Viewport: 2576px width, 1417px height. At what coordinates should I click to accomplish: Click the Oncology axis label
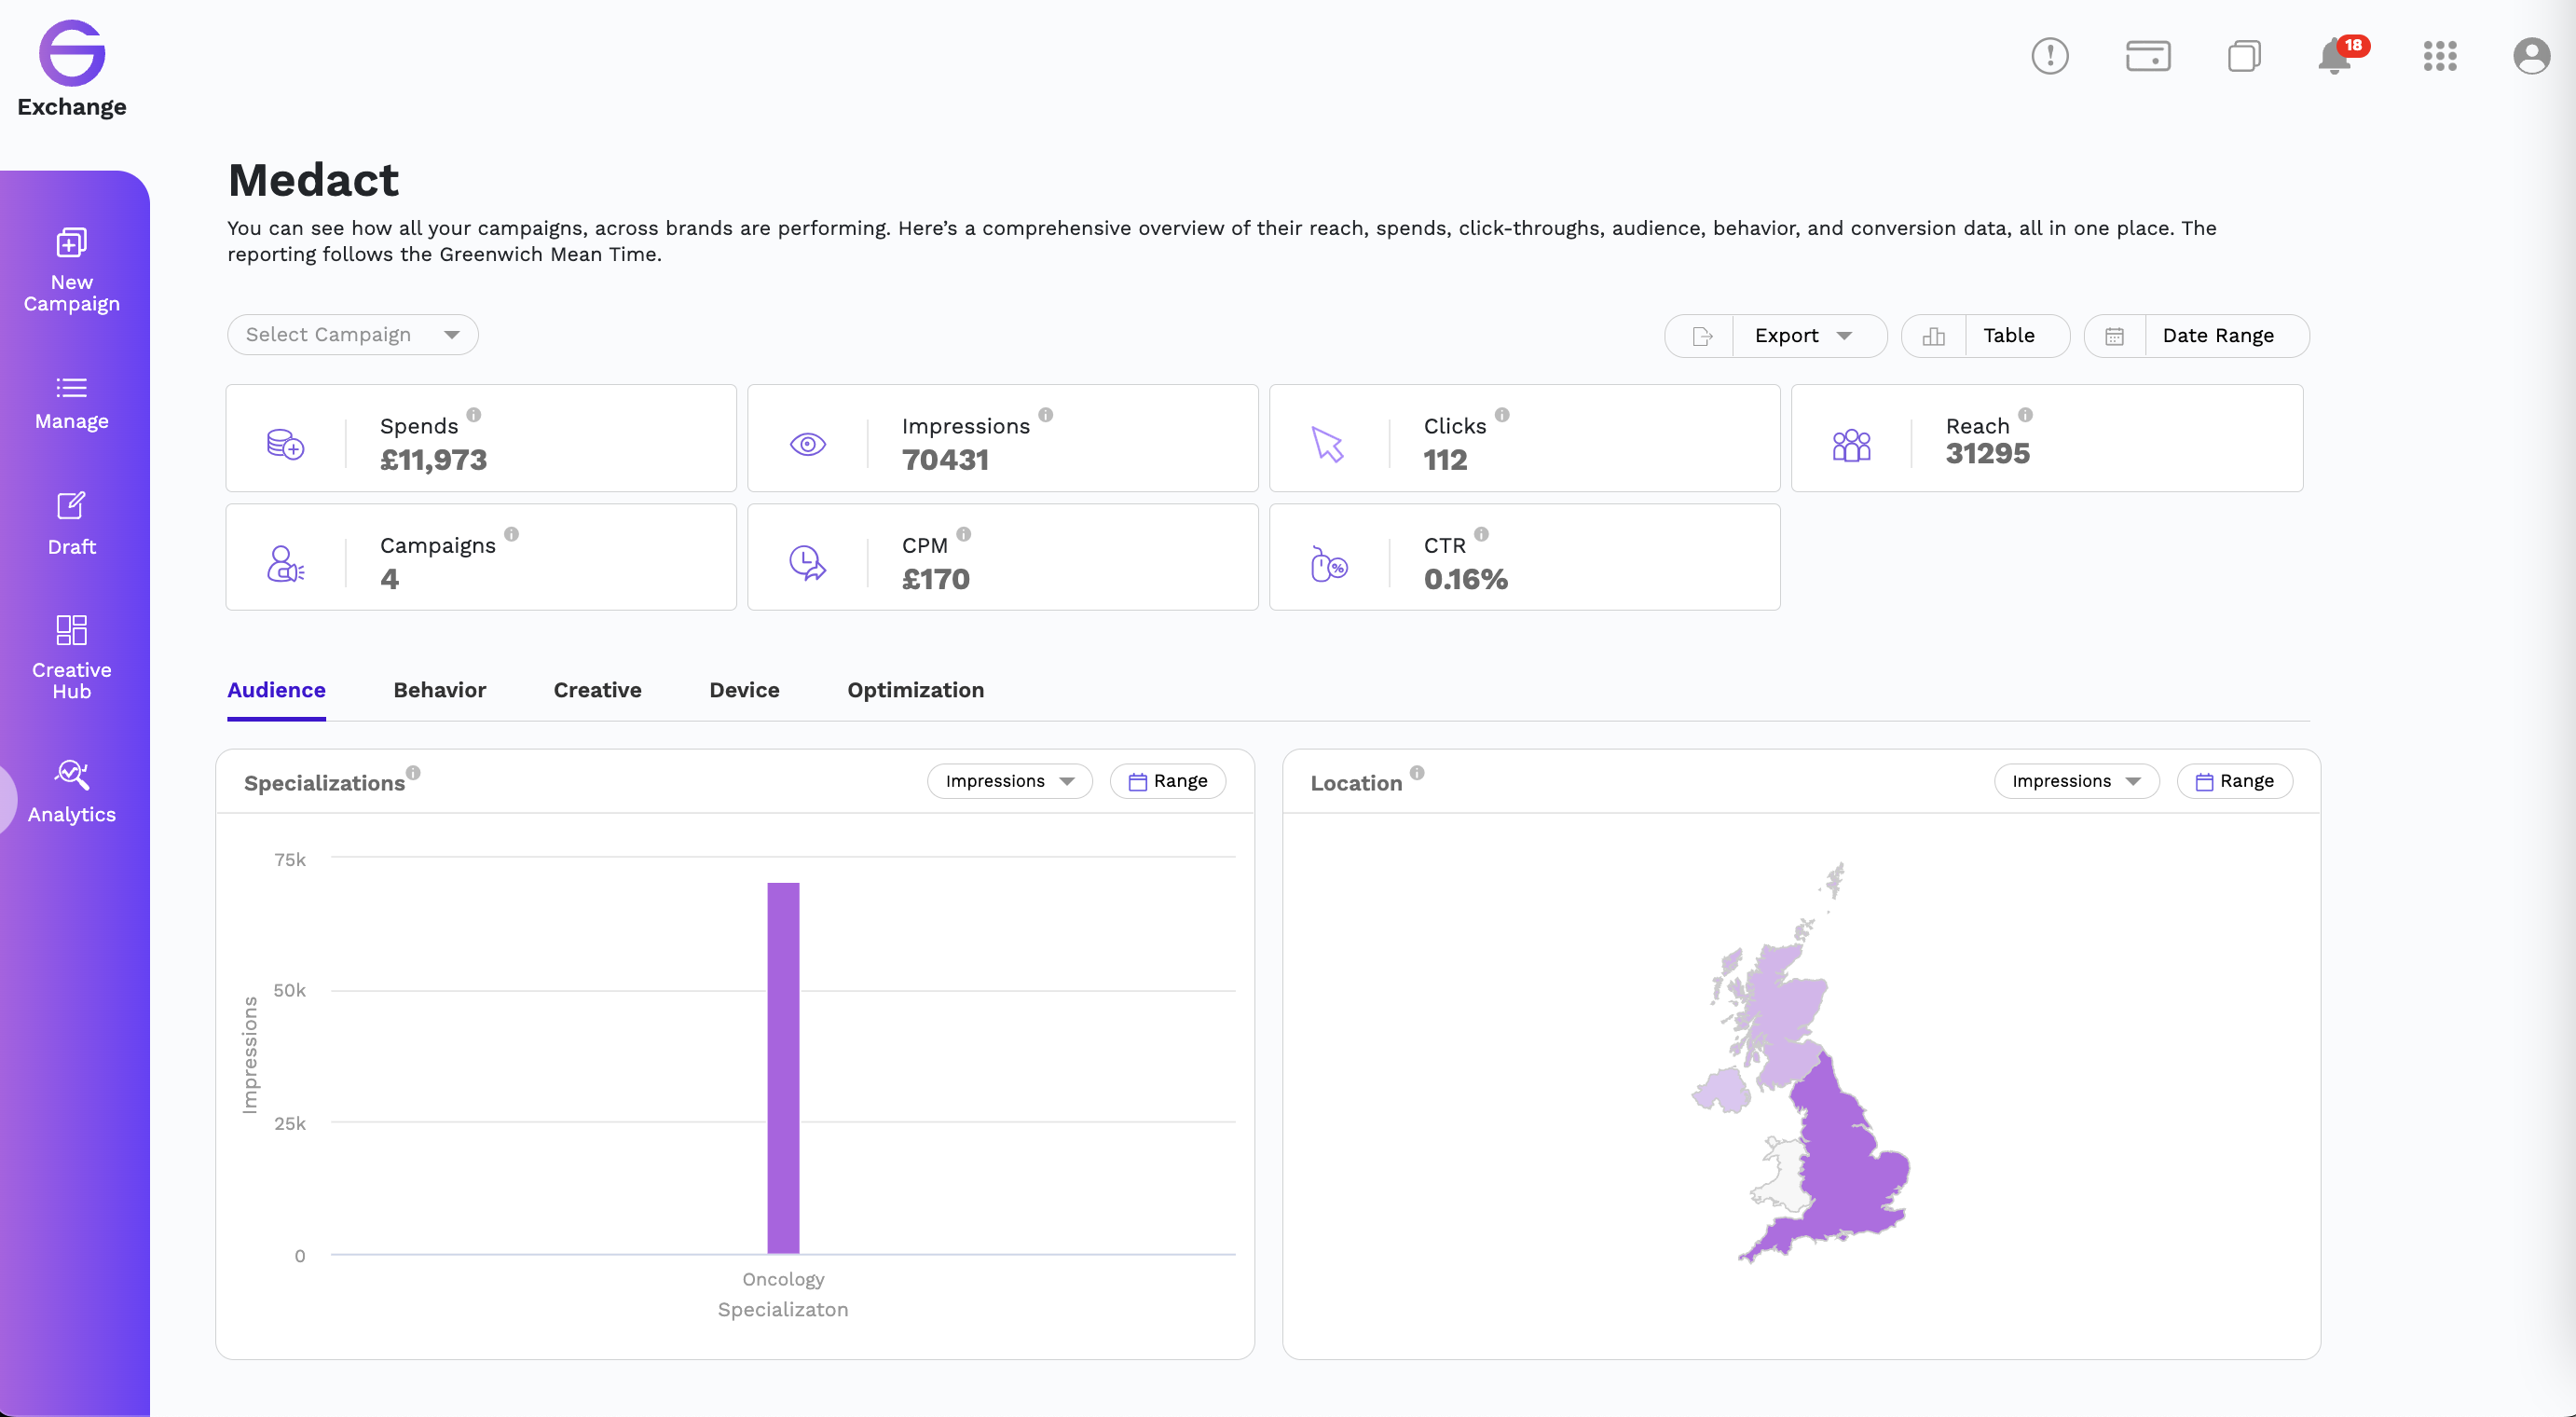pos(783,1280)
